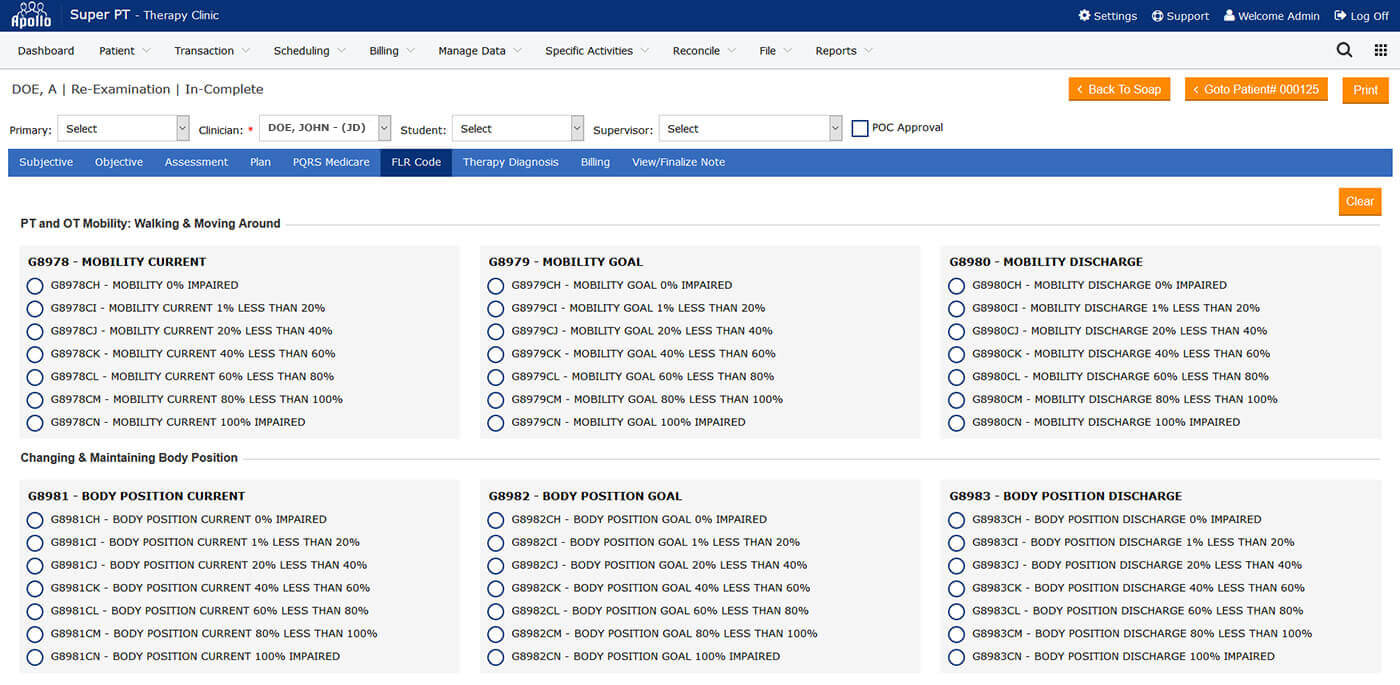This screenshot has height=685, width=1400.
Task: Click the Changing & Maintaining Body Position heading
Action: coord(129,458)
